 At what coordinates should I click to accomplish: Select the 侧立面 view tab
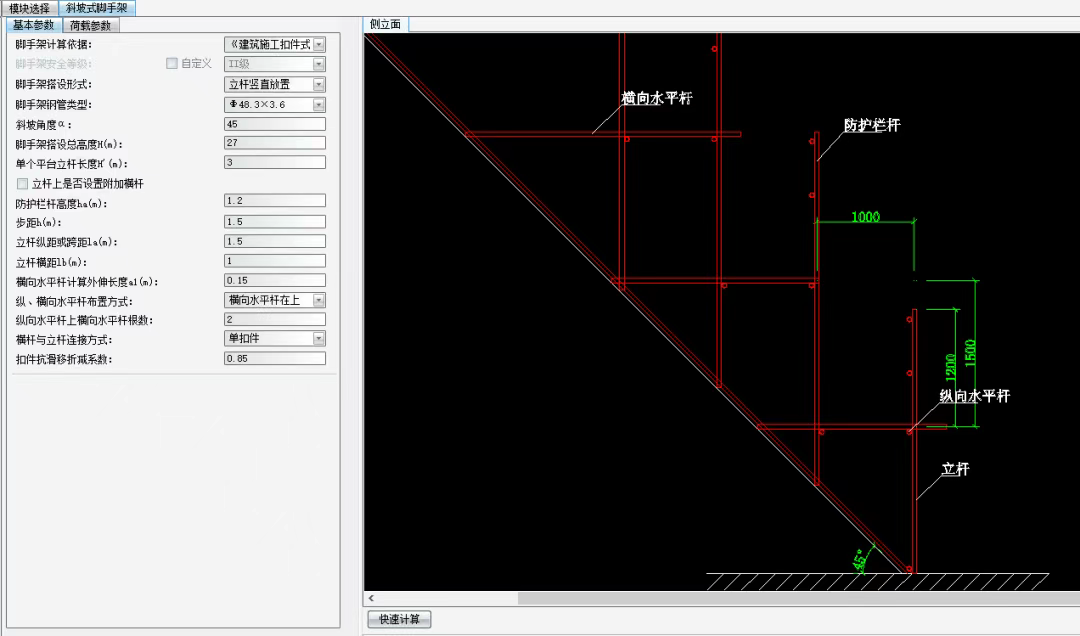point(386,24)
